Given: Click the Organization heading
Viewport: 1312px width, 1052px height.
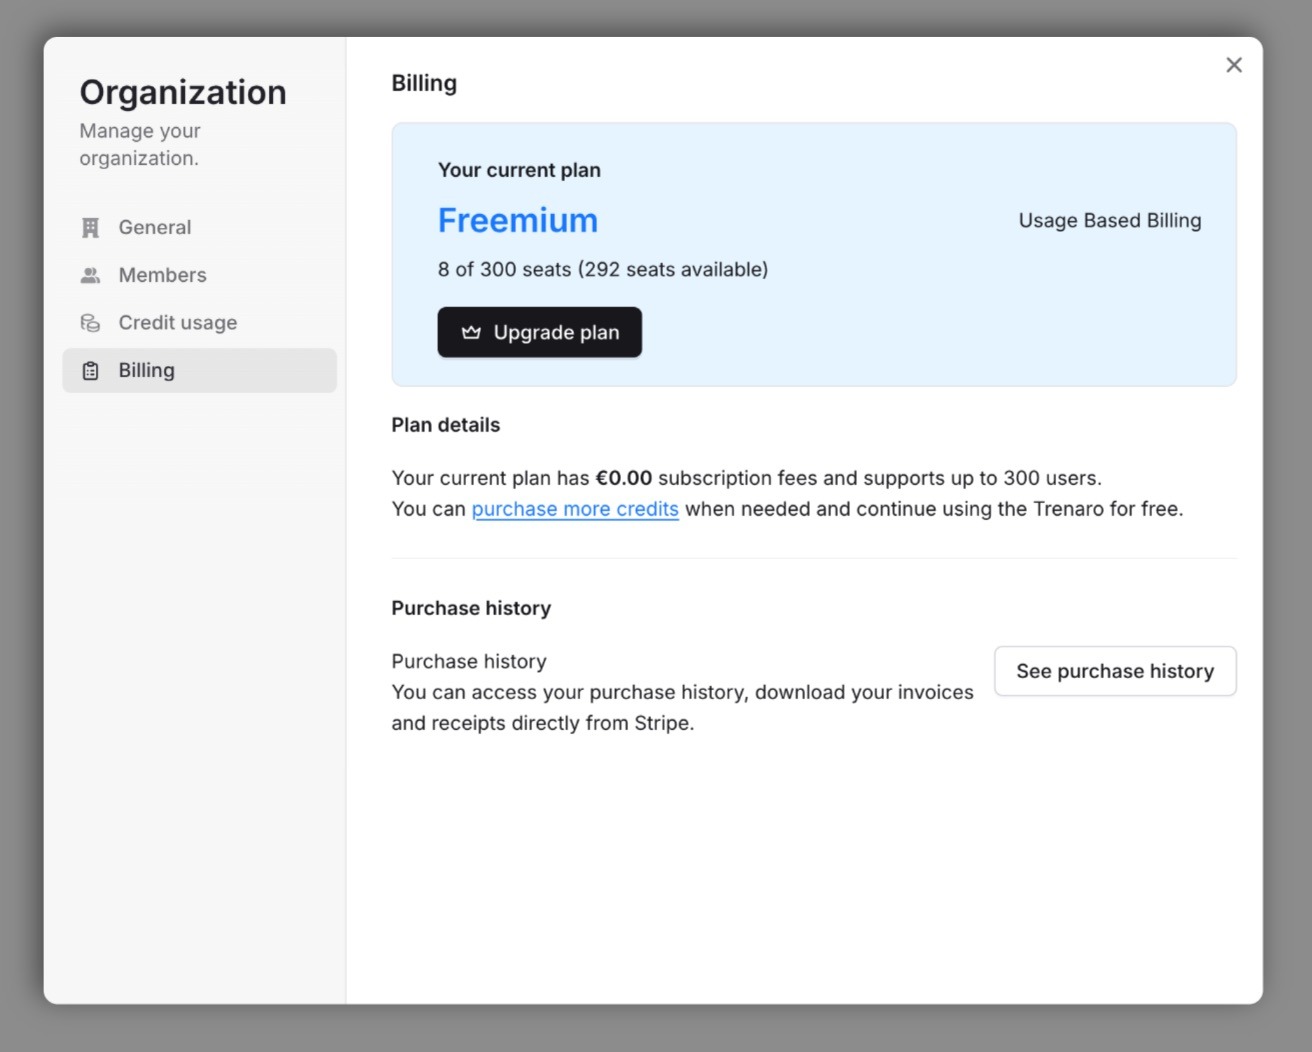Looking at the screenshot, I should point(183,92).
